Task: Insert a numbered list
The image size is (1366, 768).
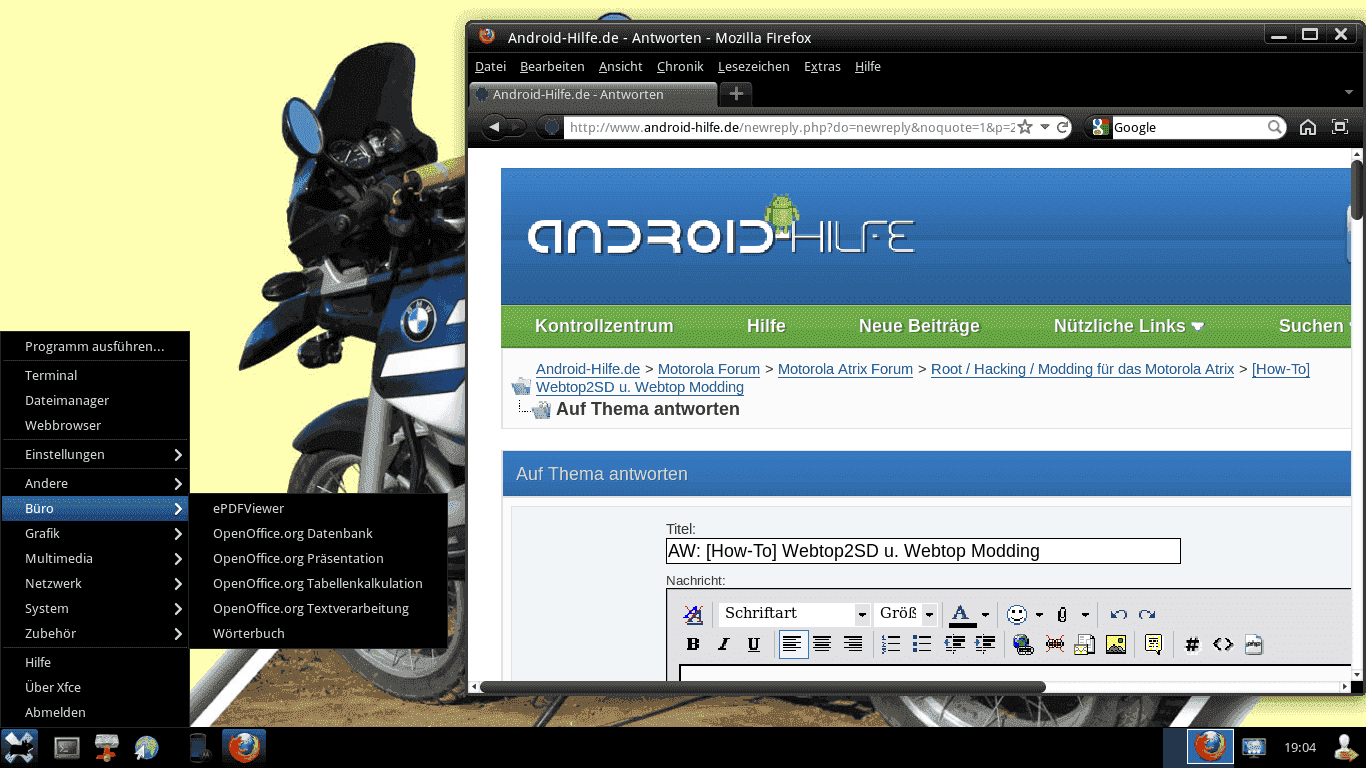Action: click(x=892, y=645)
